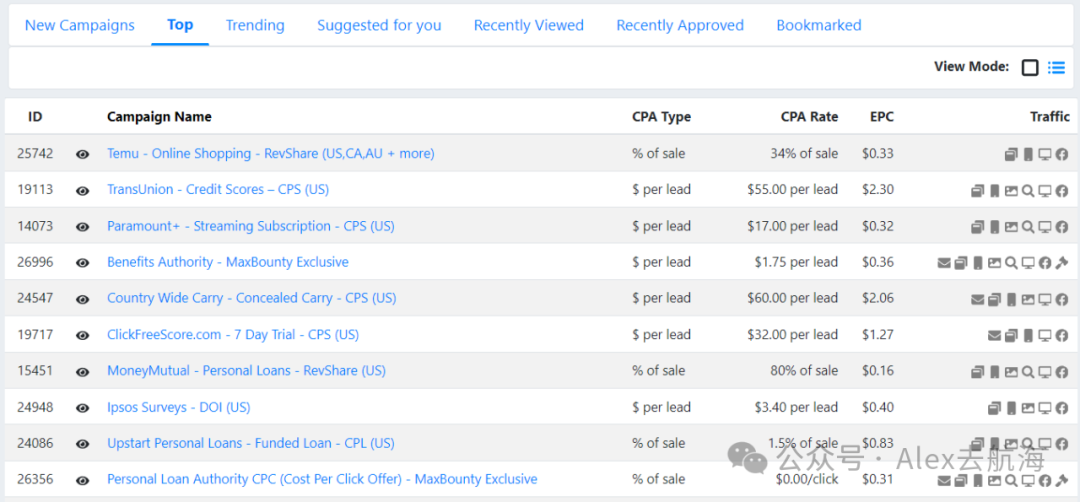Screen dimensions: 1080x502
Task: Open the Recently Approved tab
Action: tap(680, 25)
